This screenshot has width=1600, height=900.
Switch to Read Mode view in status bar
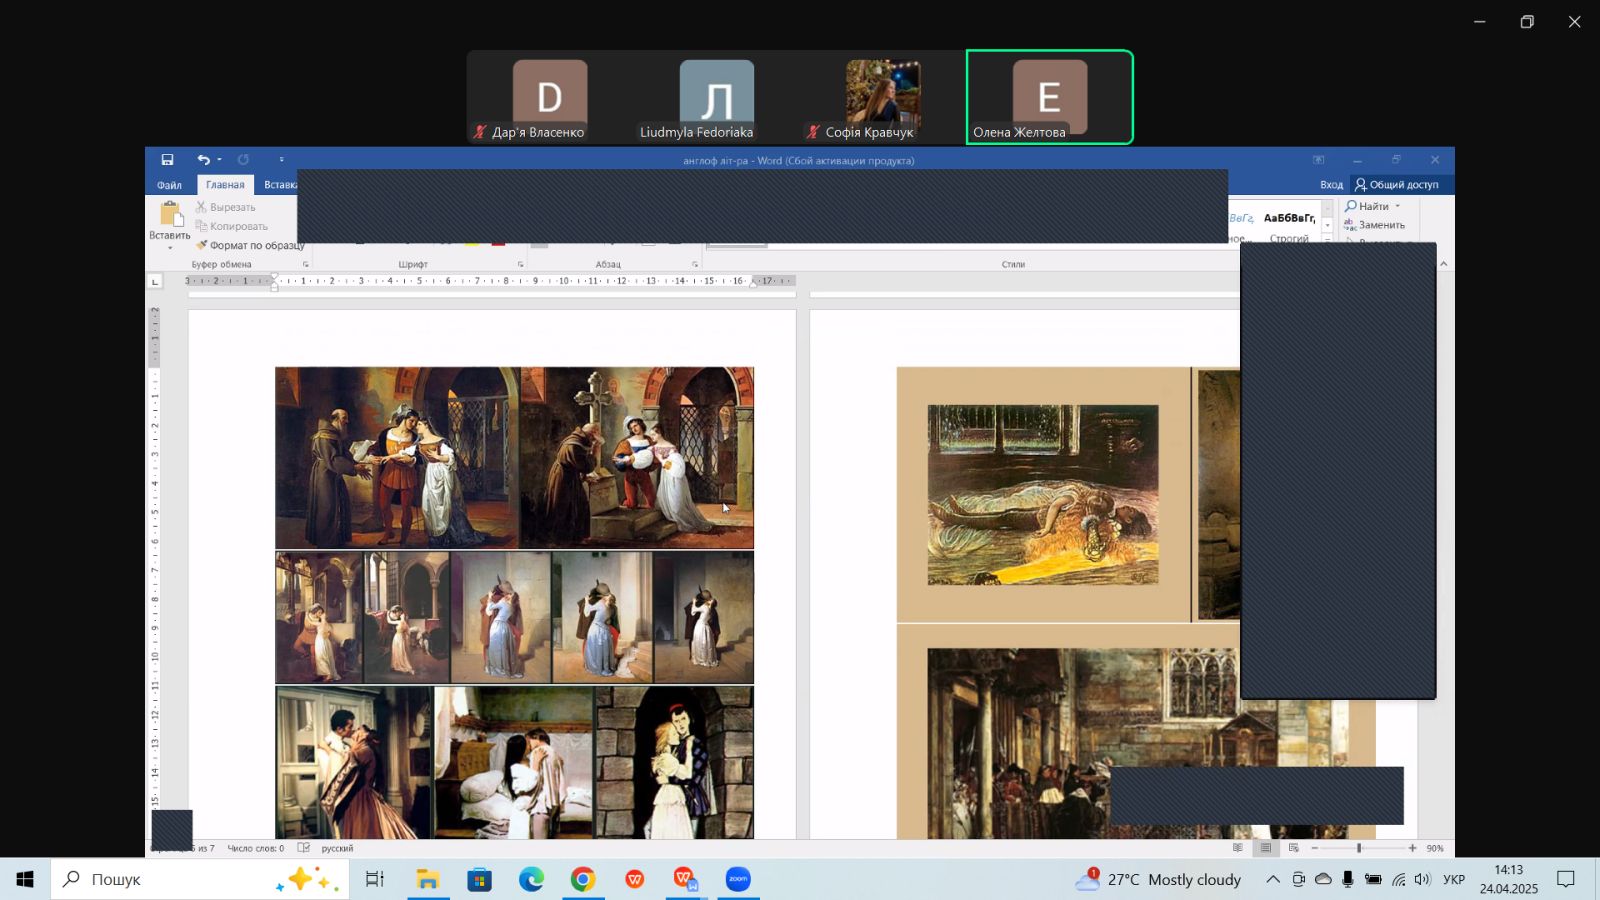(x=1238, y=848)
